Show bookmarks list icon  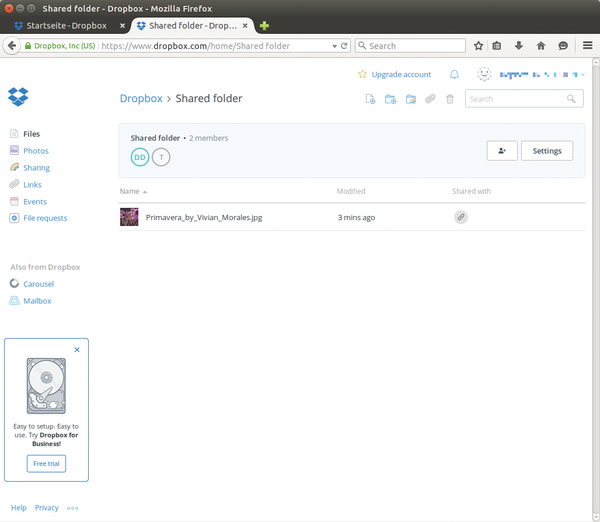[x=497, y=46]
